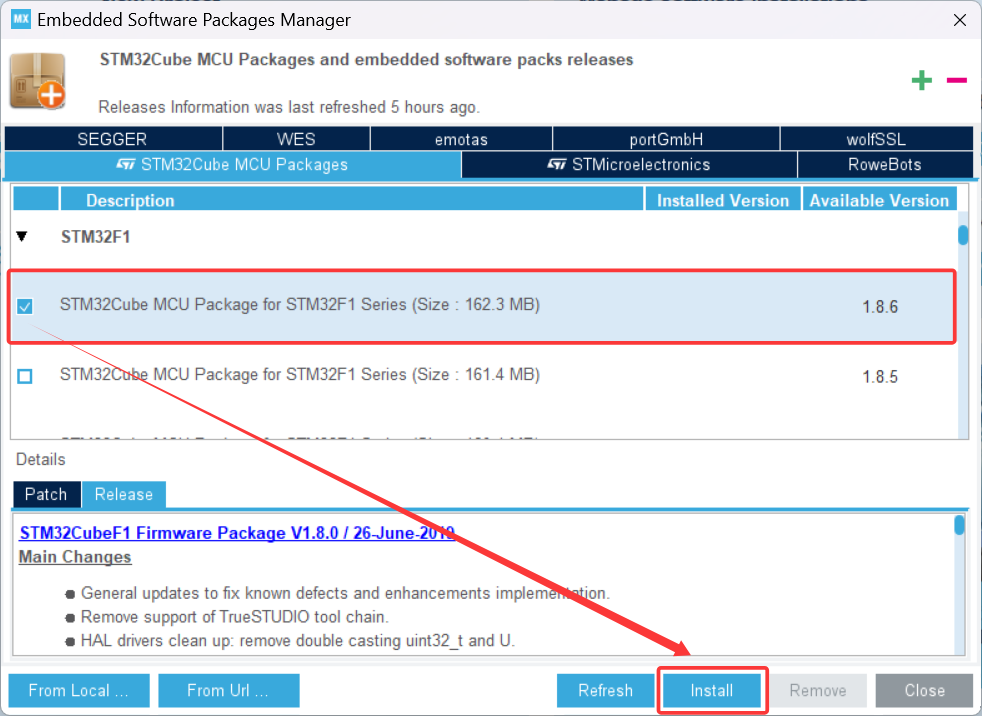
Task: Click the From Url button
Action: [x=229, y=690]
